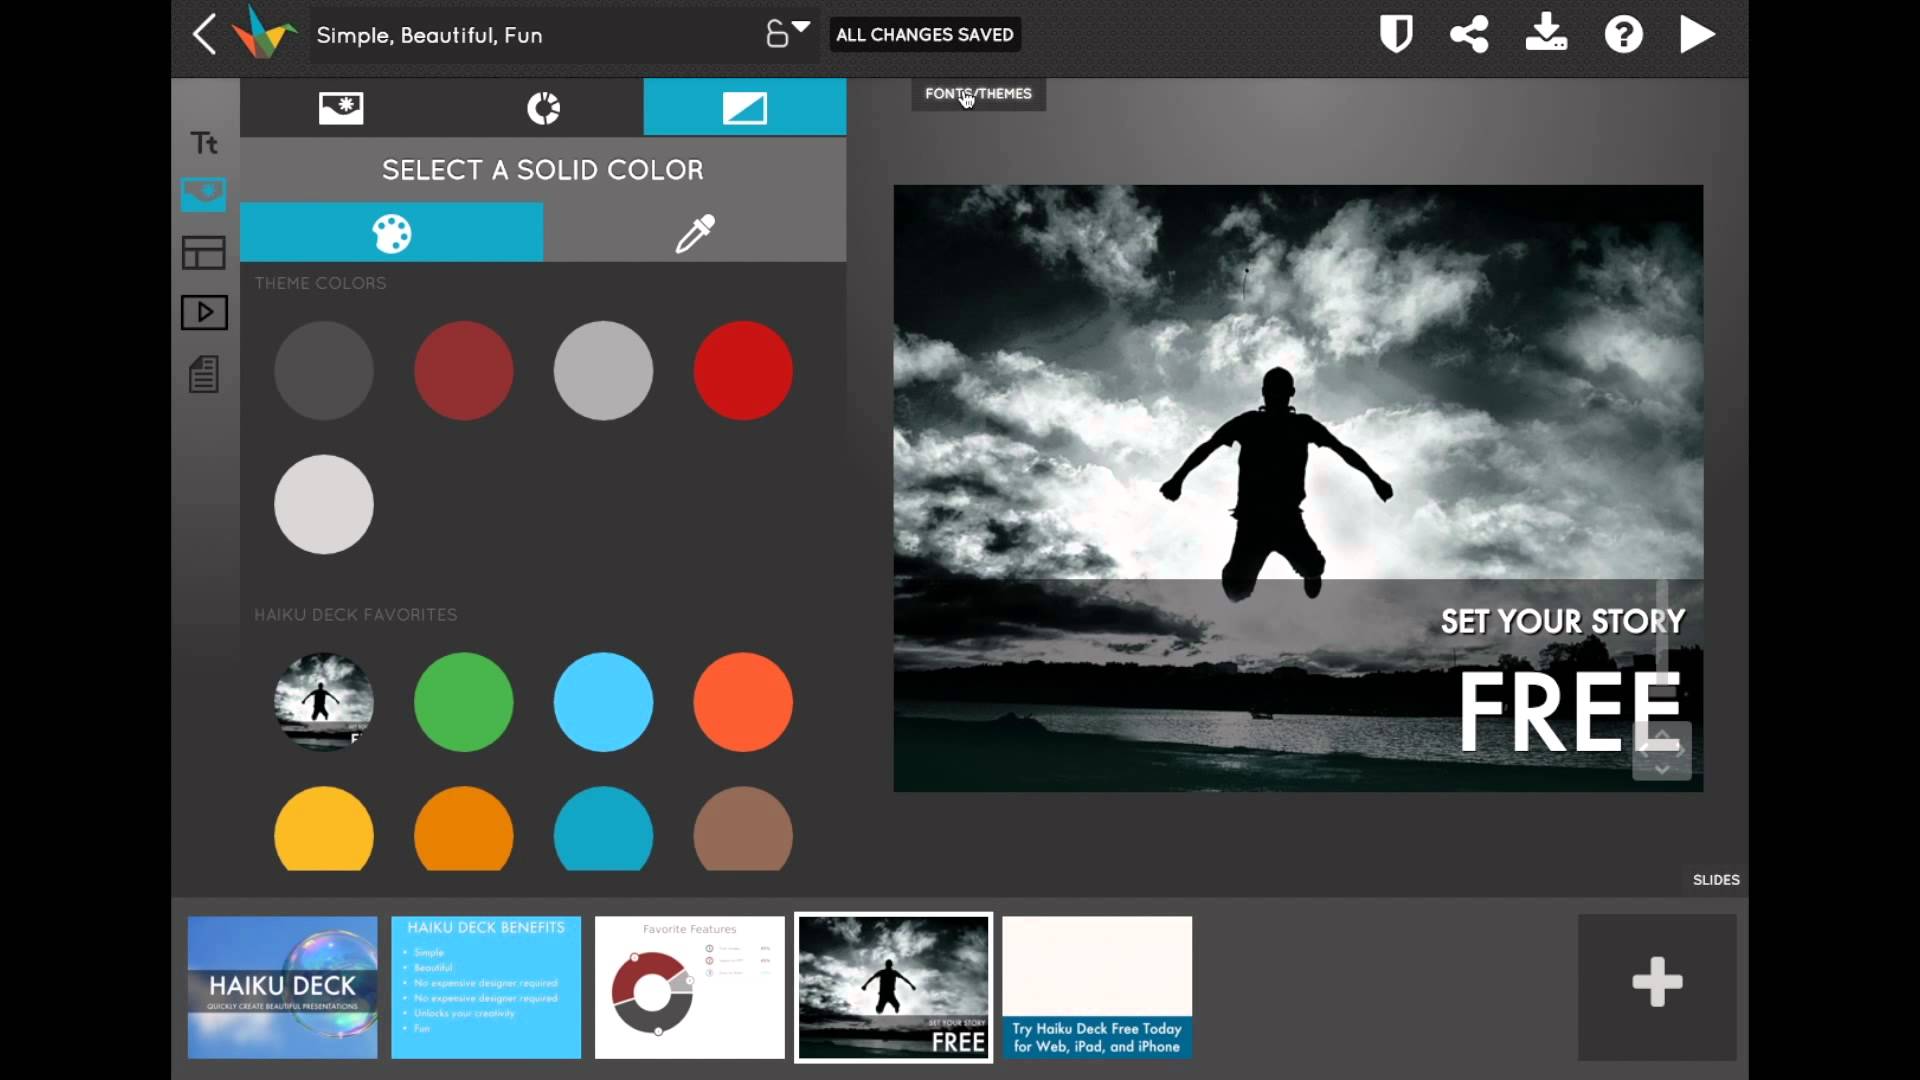This screenshot has width=1920, height=1080.
Task: Switch to the eyedropper color picker
Action: click(695, 233)
